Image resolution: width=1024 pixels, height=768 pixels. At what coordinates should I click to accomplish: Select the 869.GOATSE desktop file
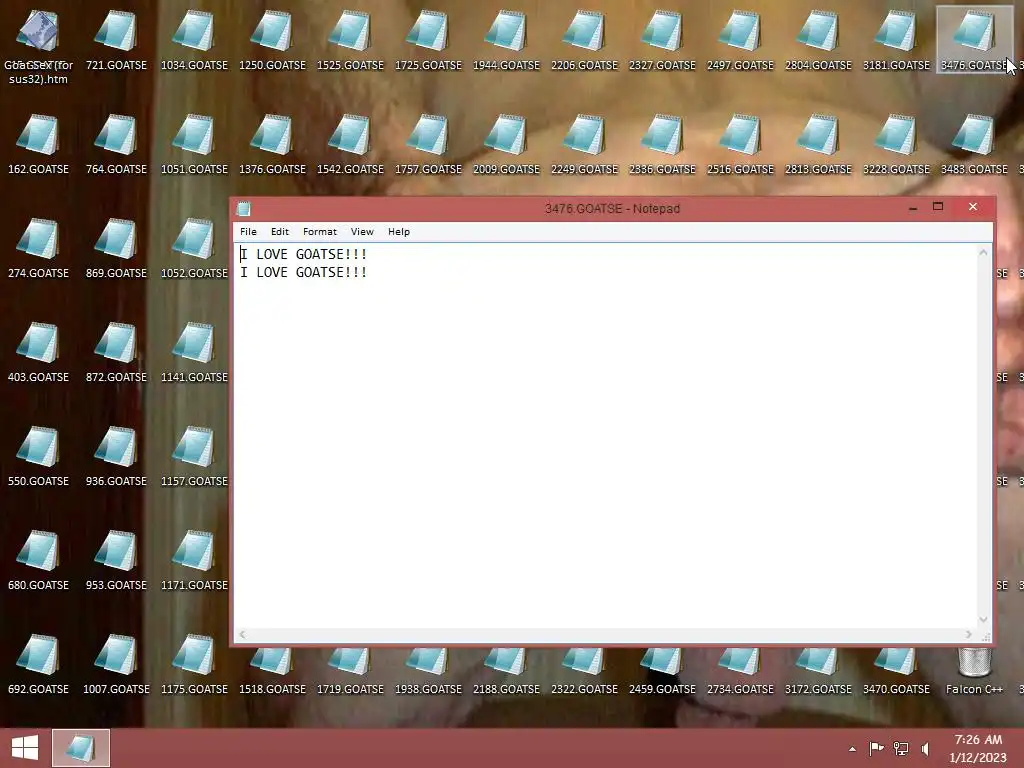(116, 248)
